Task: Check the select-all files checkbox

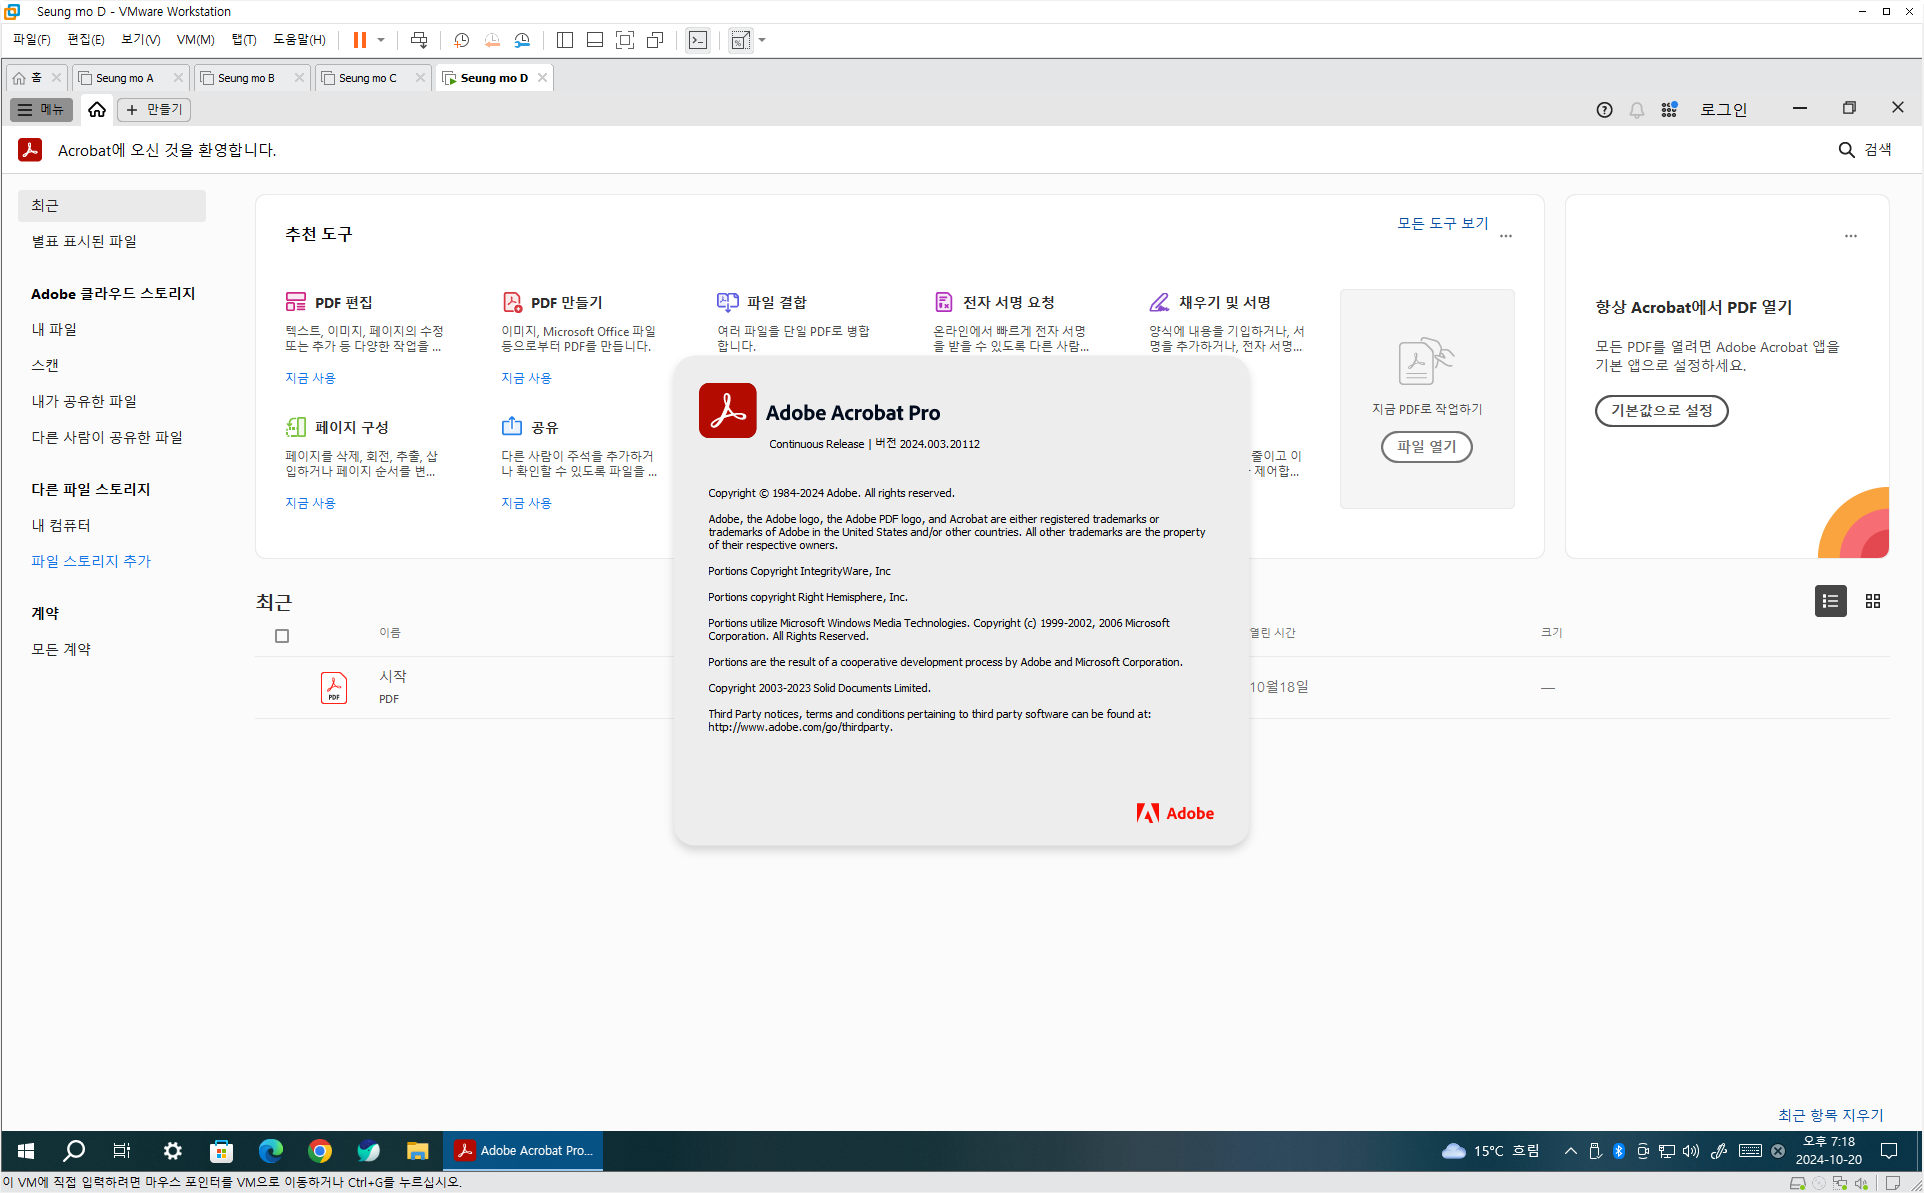Action: point(282,636)
